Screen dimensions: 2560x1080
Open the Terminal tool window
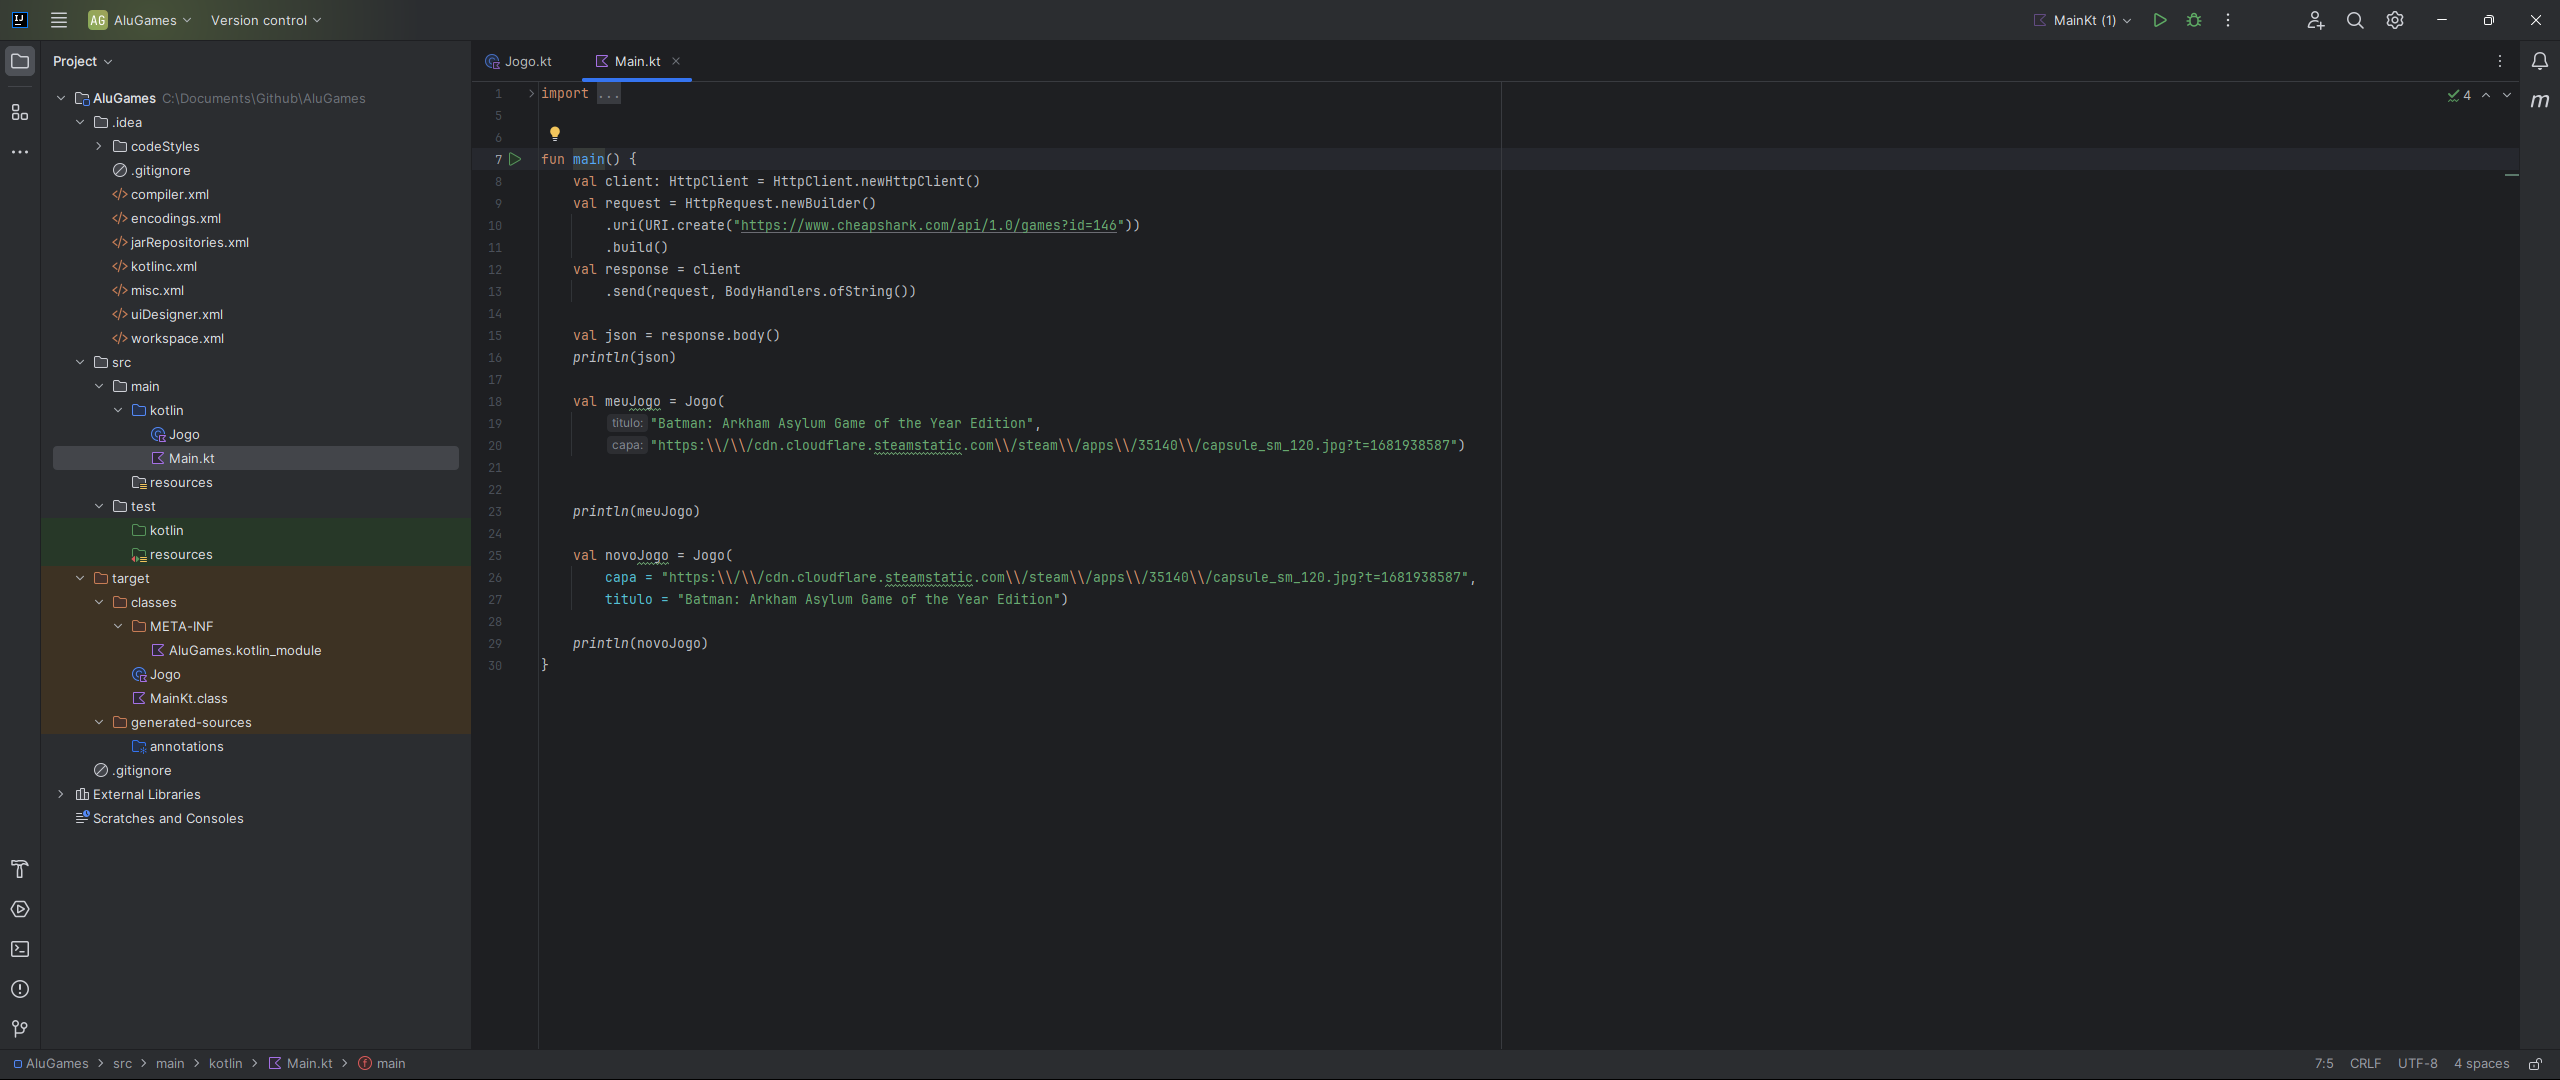20,949
